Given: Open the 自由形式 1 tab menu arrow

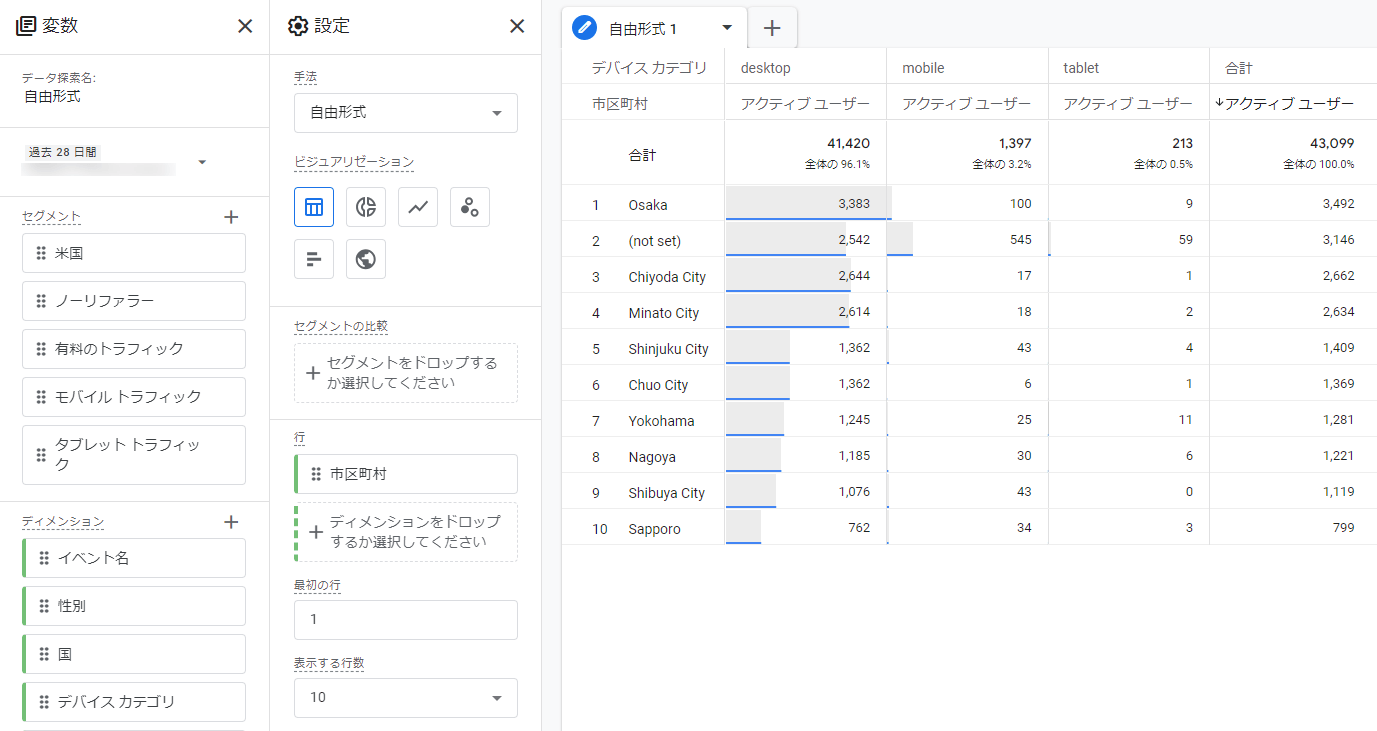Looking at the screenshot, I should pos(727,28).
